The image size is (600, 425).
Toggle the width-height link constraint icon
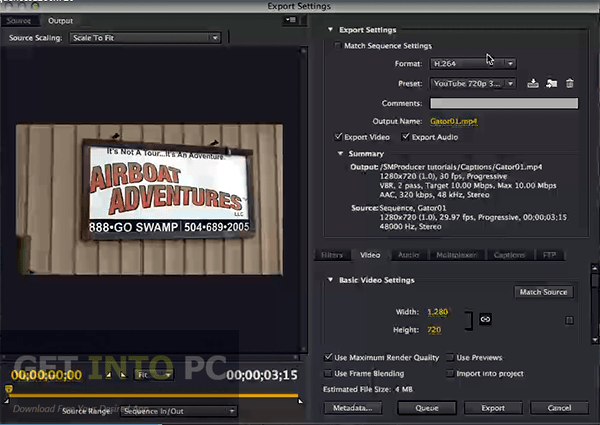click(x=485, y=319)
